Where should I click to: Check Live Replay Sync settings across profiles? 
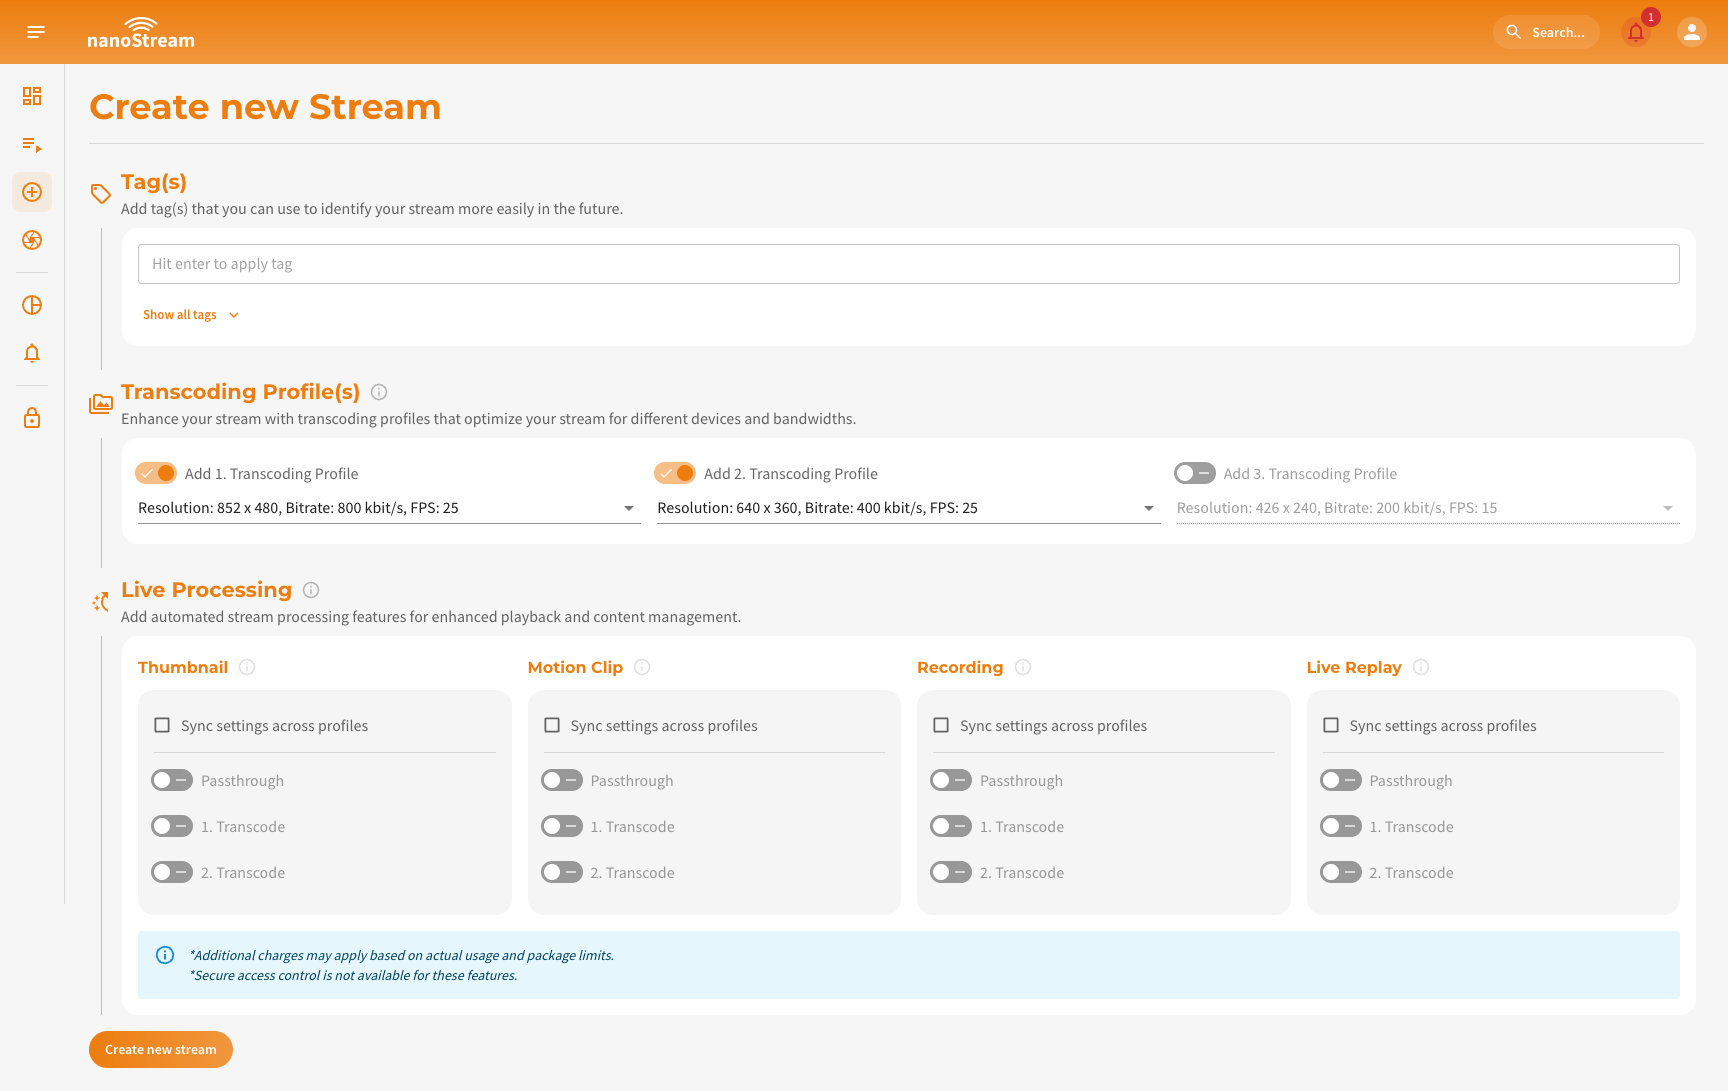(x=1331, y=725)
